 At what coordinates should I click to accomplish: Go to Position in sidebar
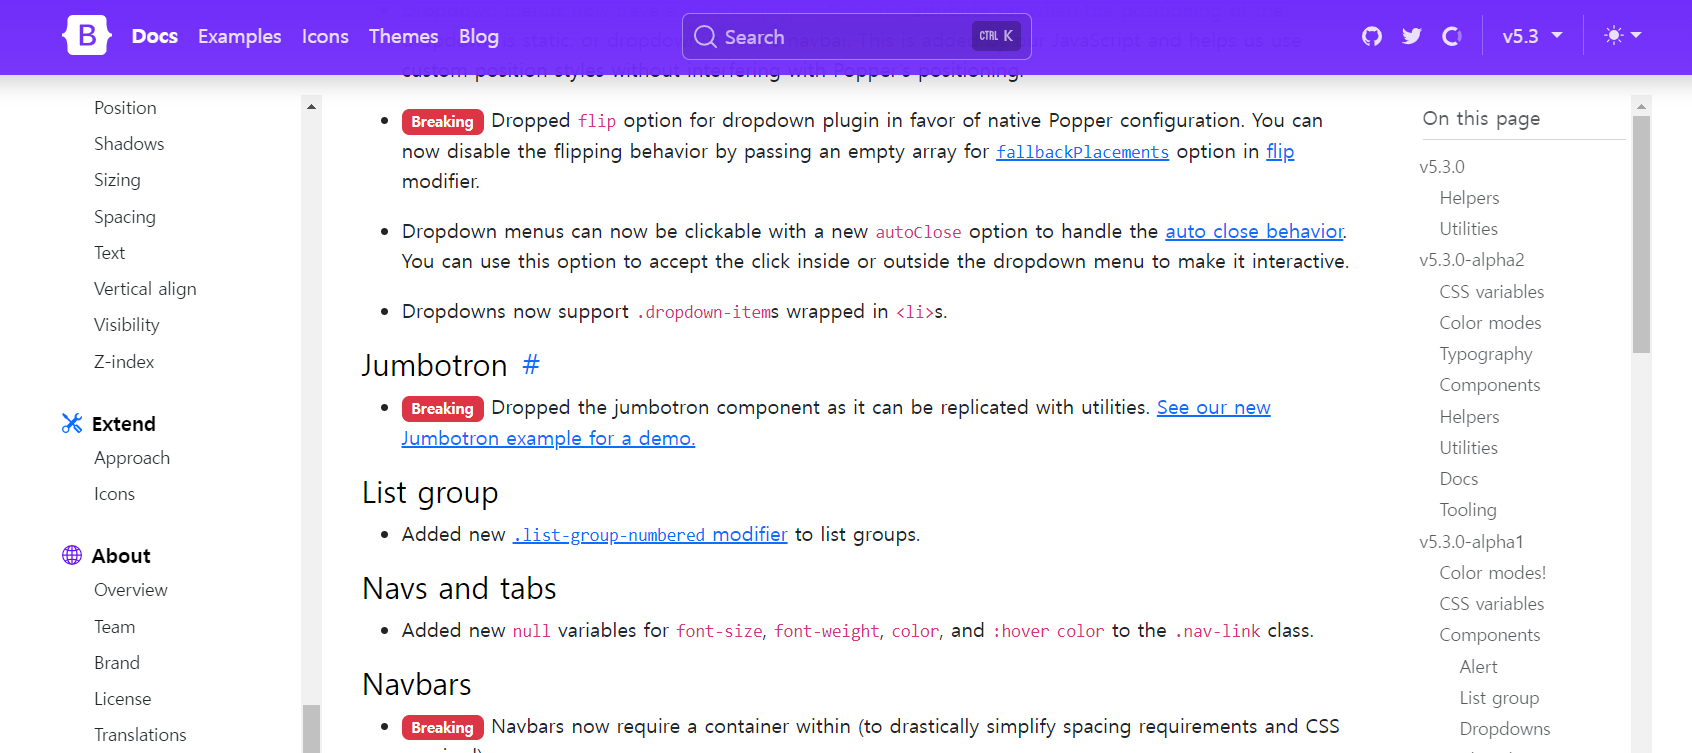coord(125,107)
